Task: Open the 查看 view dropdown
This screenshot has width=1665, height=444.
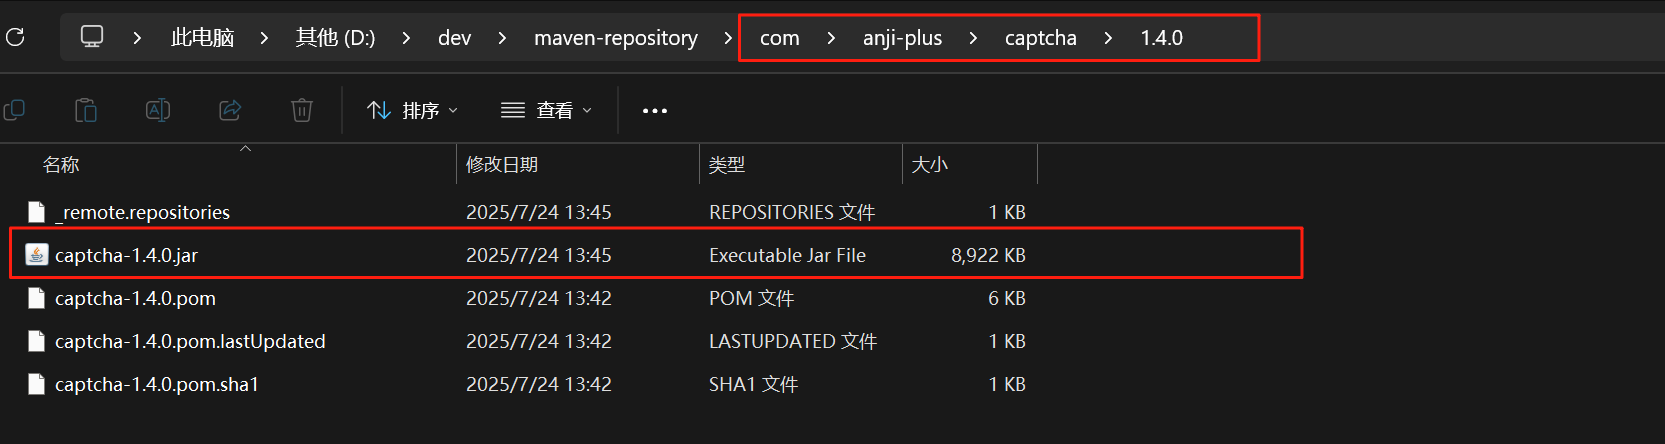Action: pyautogui.click(x=547, y=110)
